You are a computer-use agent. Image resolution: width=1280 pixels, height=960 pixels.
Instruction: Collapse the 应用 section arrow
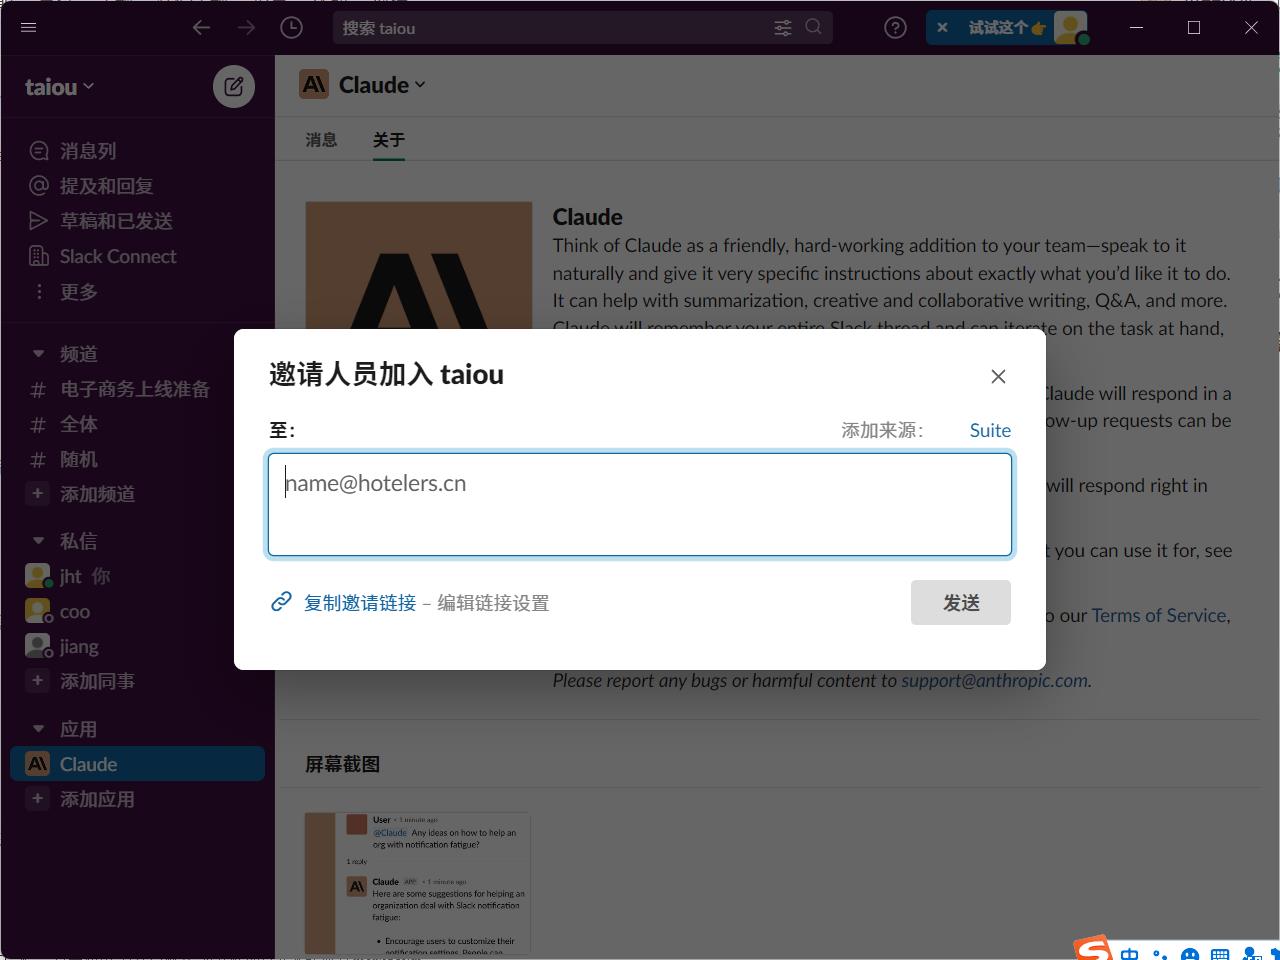click(38, 729)
